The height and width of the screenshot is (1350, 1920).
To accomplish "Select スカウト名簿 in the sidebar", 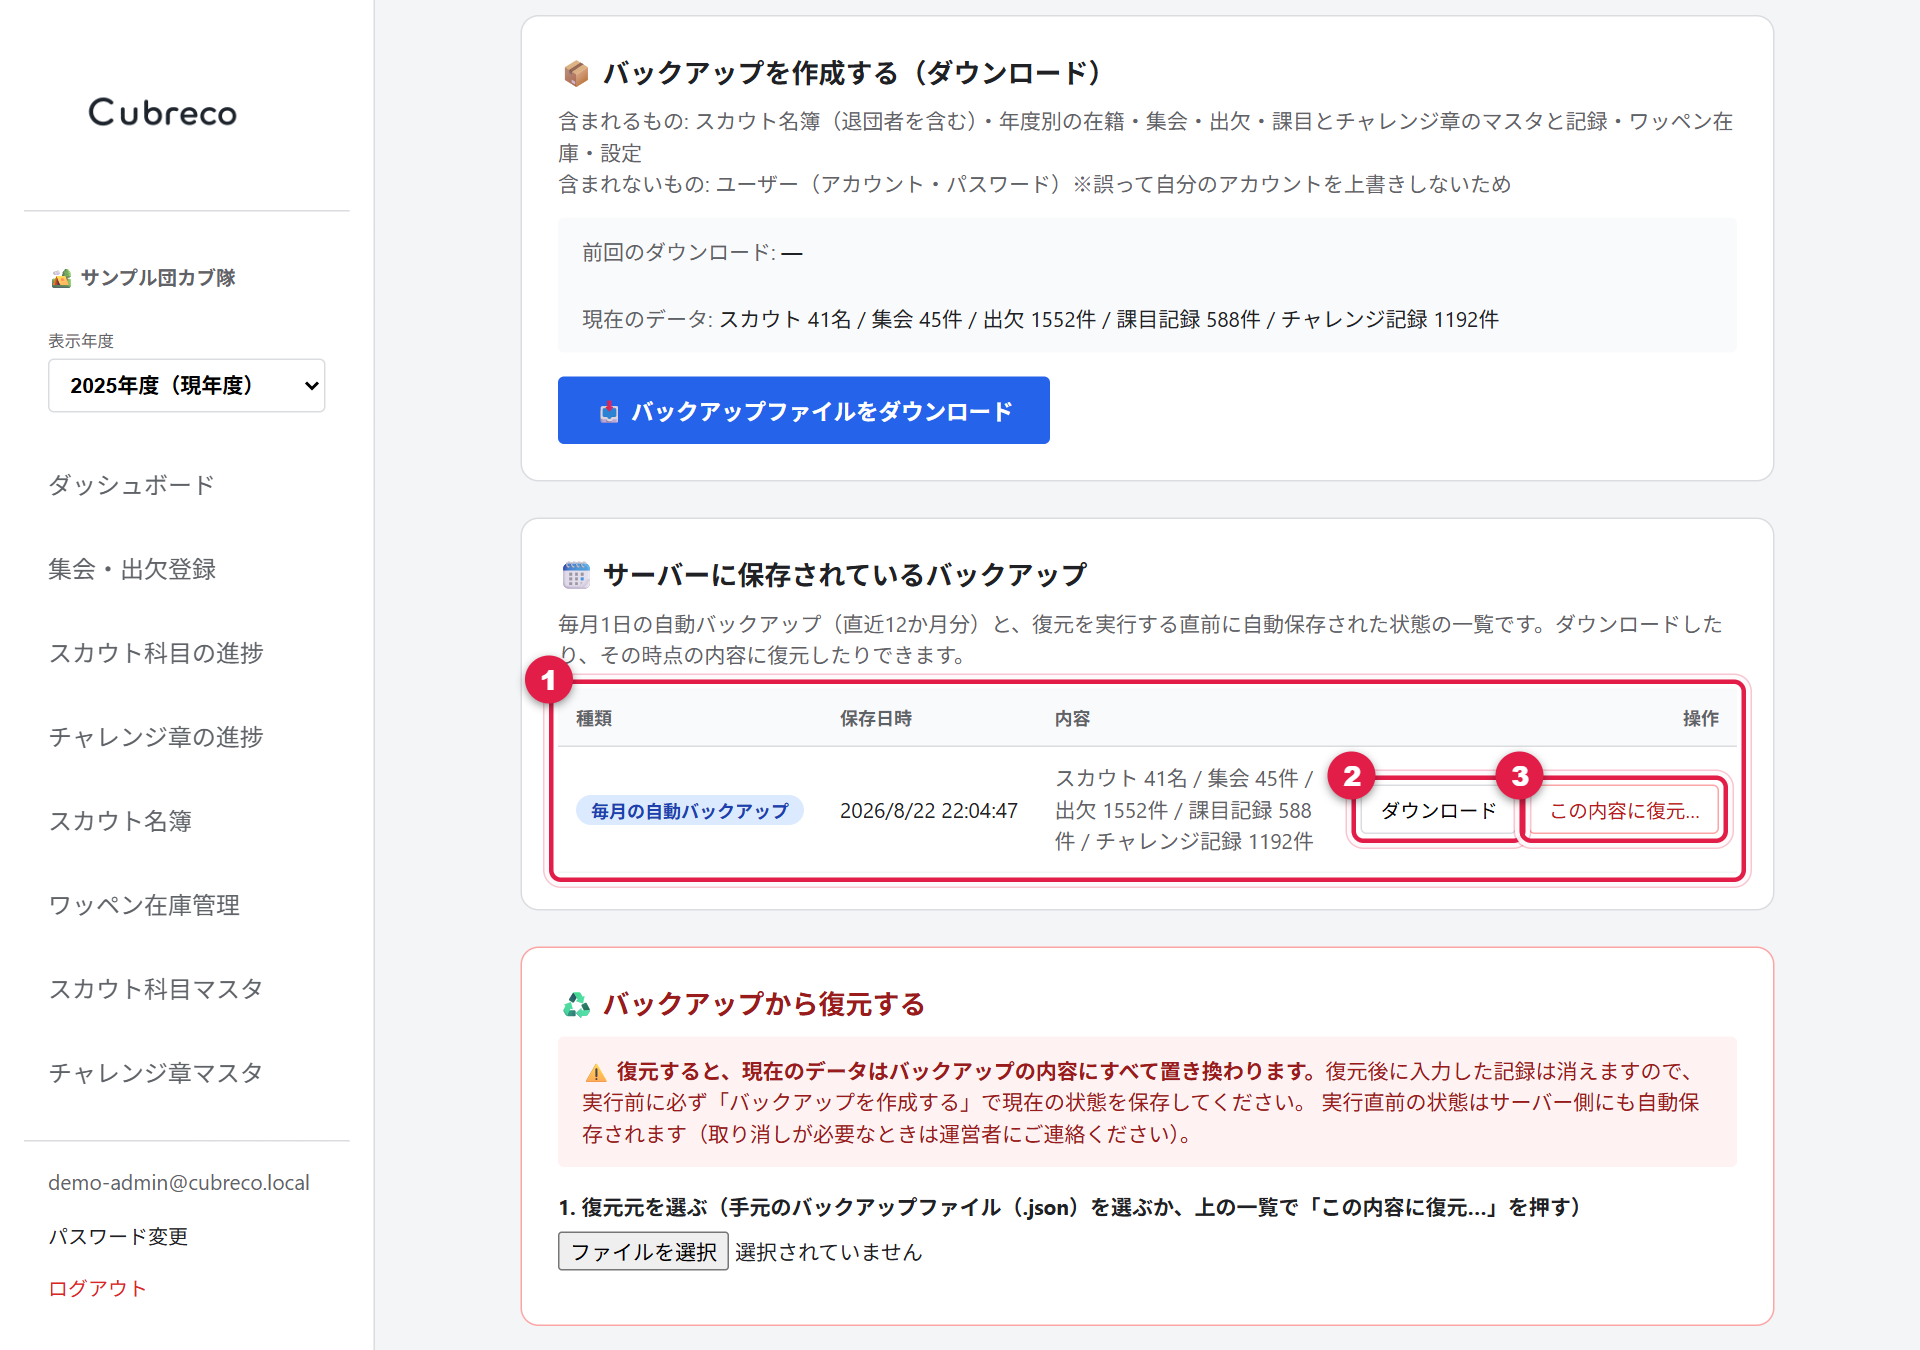I will (120, 821).
